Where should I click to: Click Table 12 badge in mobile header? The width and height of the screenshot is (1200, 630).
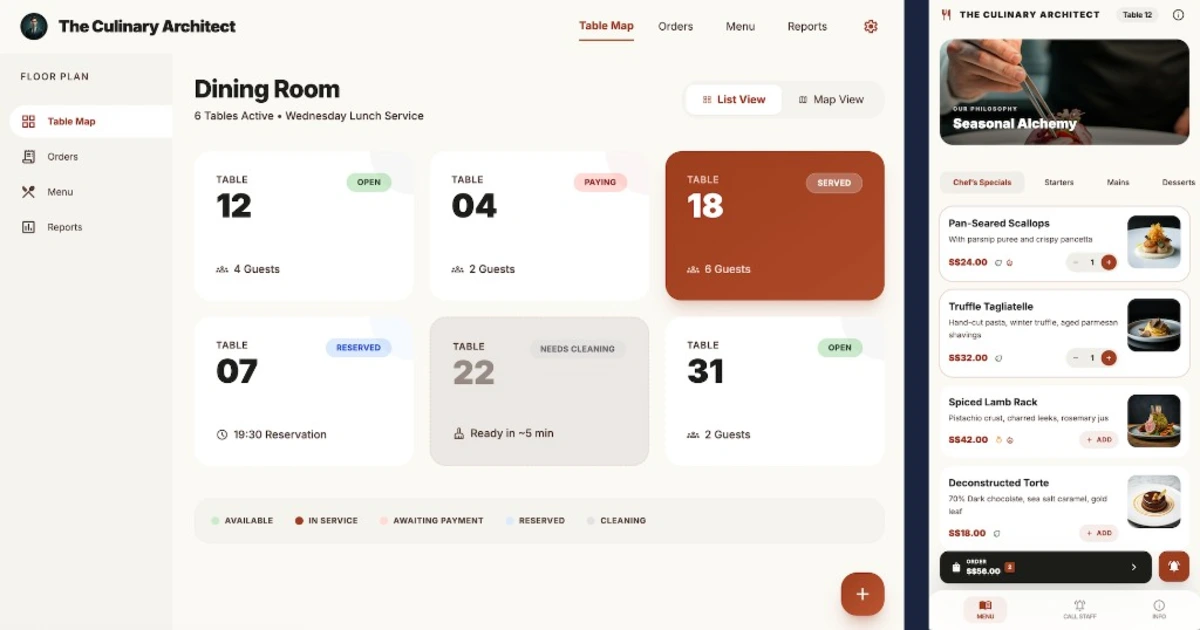[1137, 15]
